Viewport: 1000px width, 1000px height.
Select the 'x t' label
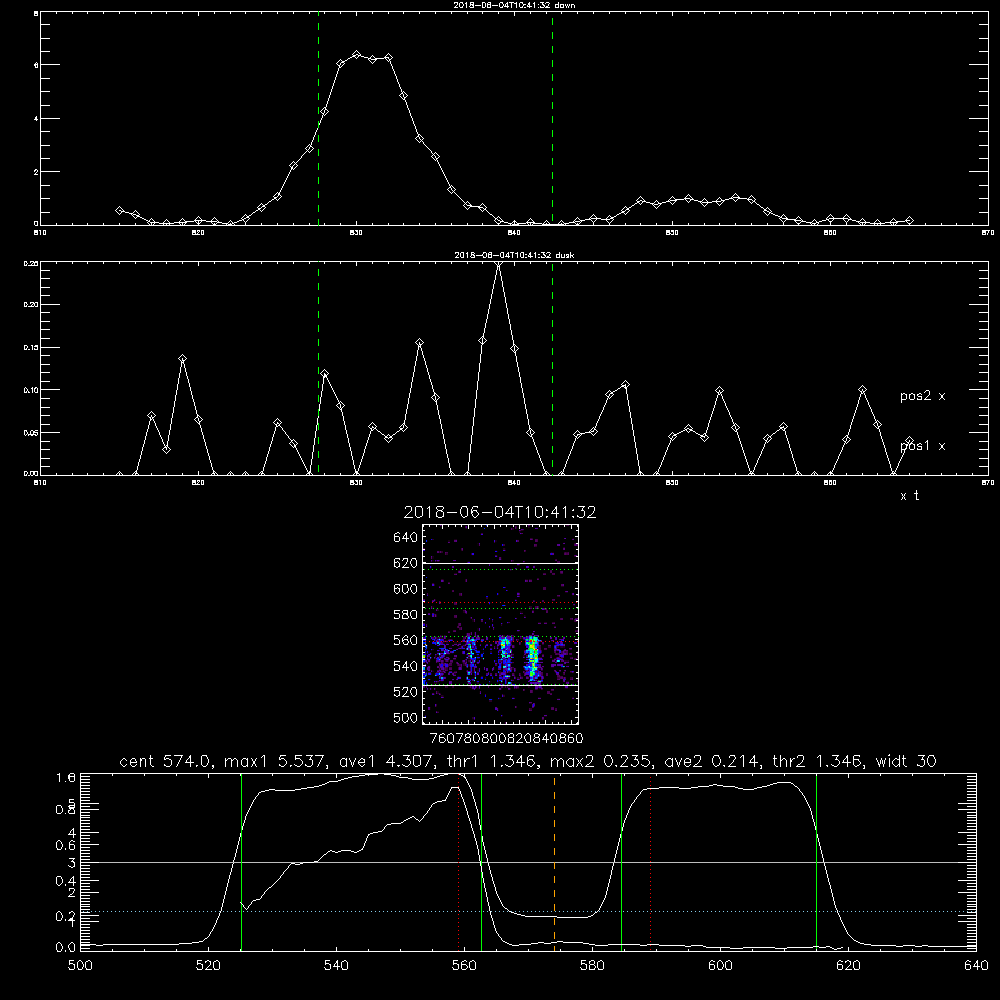tap(909, 496)
